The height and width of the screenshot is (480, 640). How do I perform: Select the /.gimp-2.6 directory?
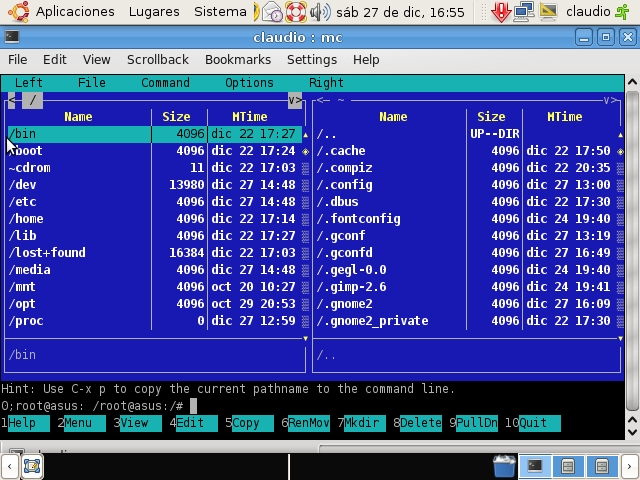tap(468, 287)
